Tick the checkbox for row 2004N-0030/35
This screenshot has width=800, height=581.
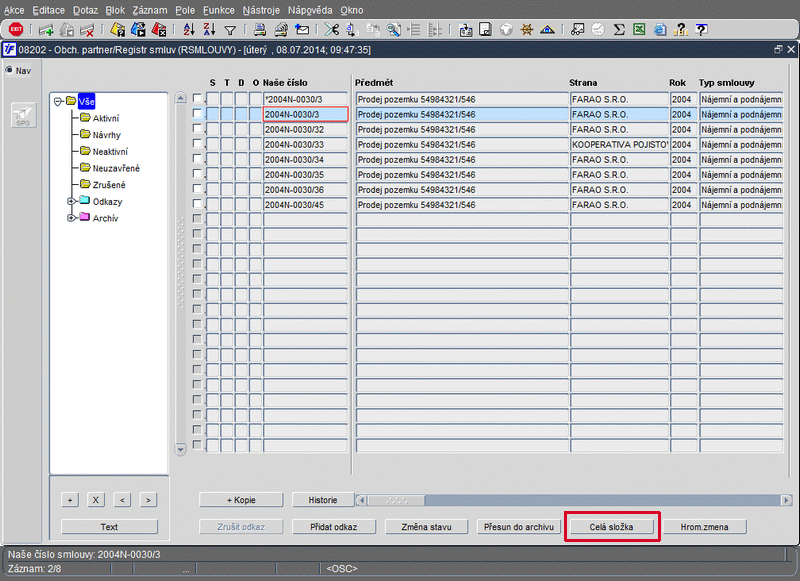tap(197, 173)
